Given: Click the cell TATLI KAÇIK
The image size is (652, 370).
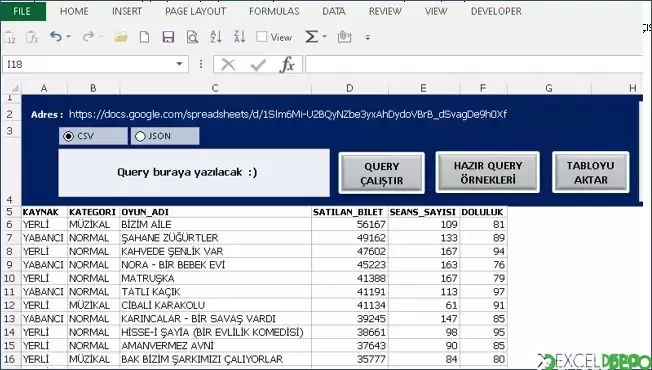Looking at the screenshot, I should coord(215,291).
